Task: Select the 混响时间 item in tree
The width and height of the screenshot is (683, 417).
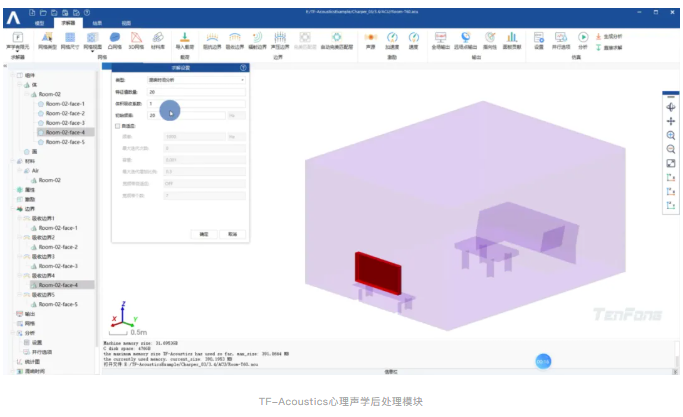Action: tap(35, 371)
